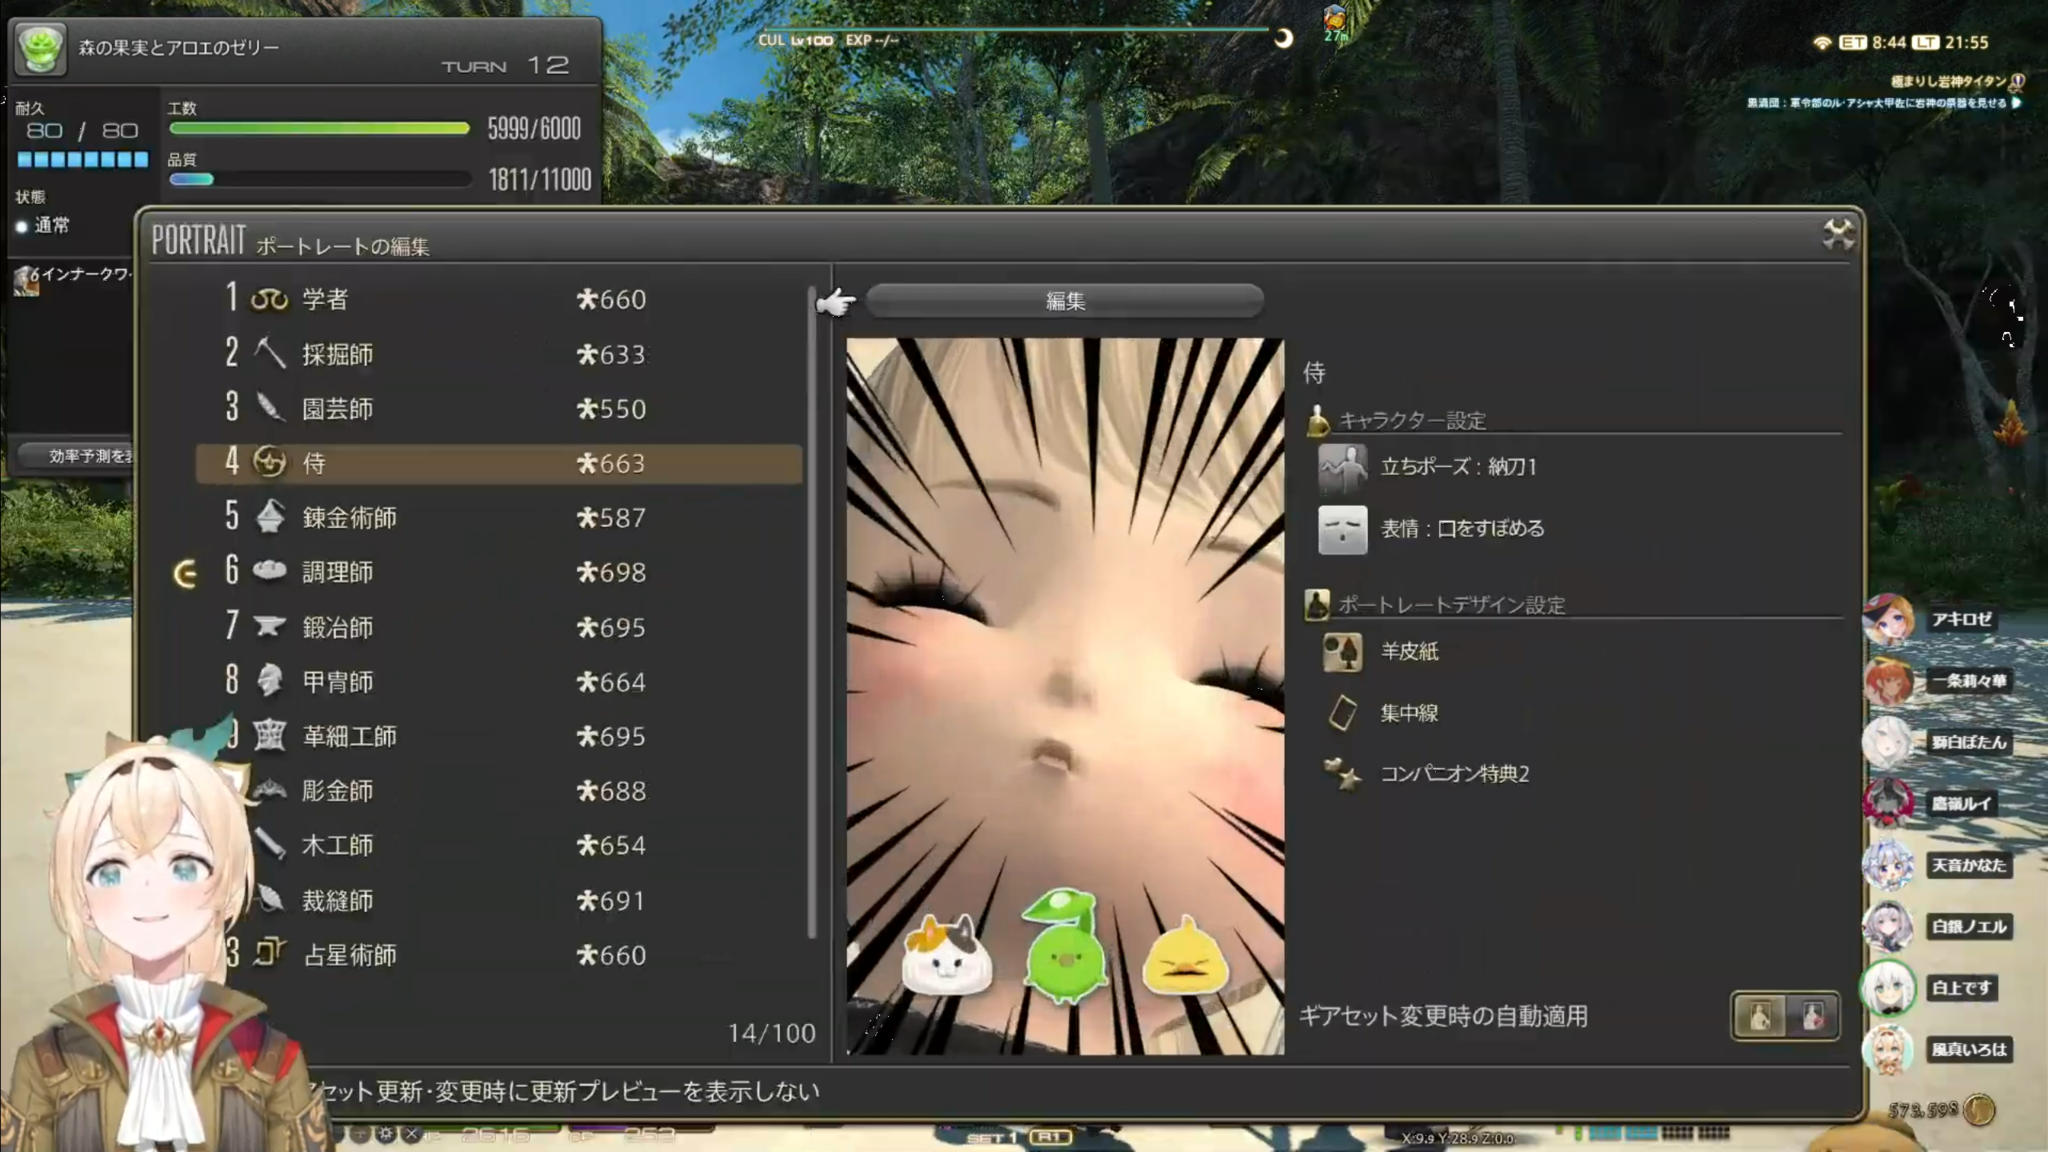Click the connection signal icon
This screenshot has width=2048, height=1152.
click(1822, 42)
